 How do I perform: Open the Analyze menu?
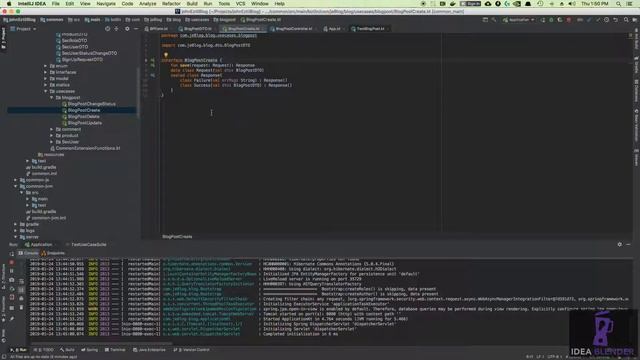pyautogui.click(x=148, y=4)
